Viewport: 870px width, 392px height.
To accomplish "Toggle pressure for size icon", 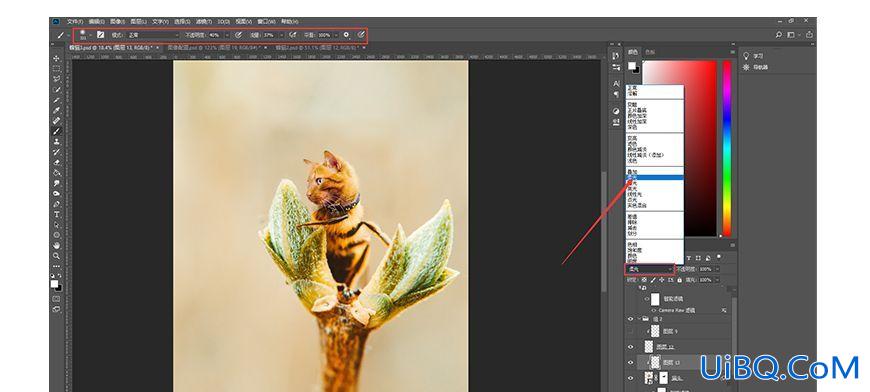I will (361, 34).
